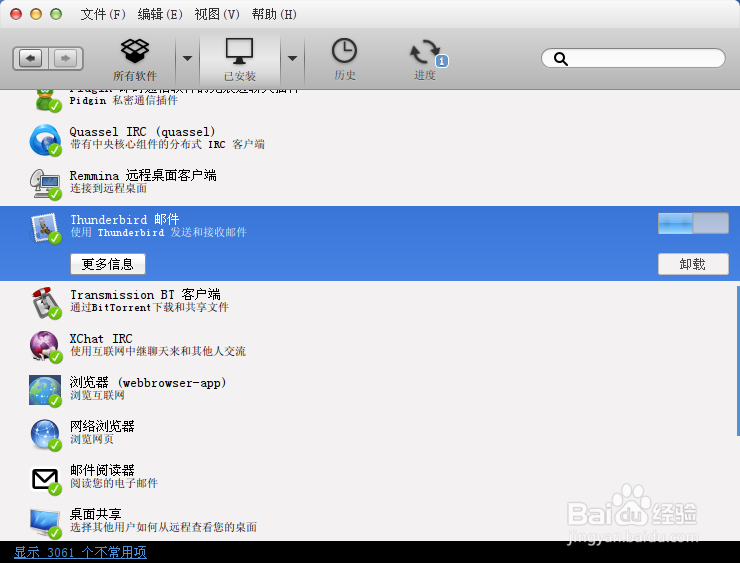Click the Thunderbird 邮件 title text
The width and height of the screenshot is (740, 563).
click(x=125, y=219)
